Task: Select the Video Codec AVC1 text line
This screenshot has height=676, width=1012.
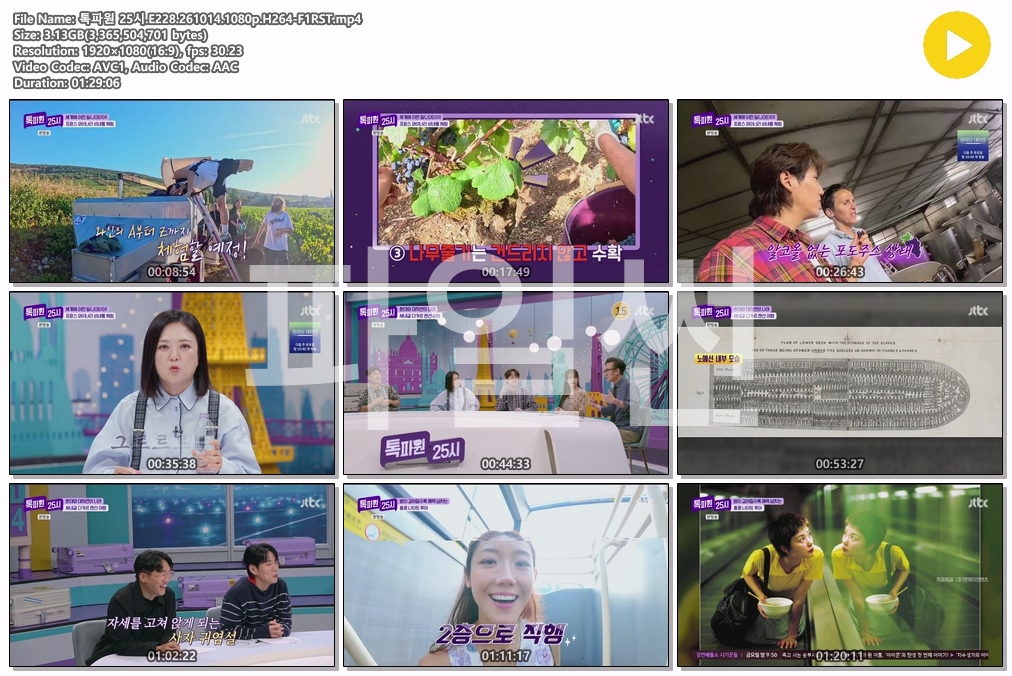Action: [126, 67]
